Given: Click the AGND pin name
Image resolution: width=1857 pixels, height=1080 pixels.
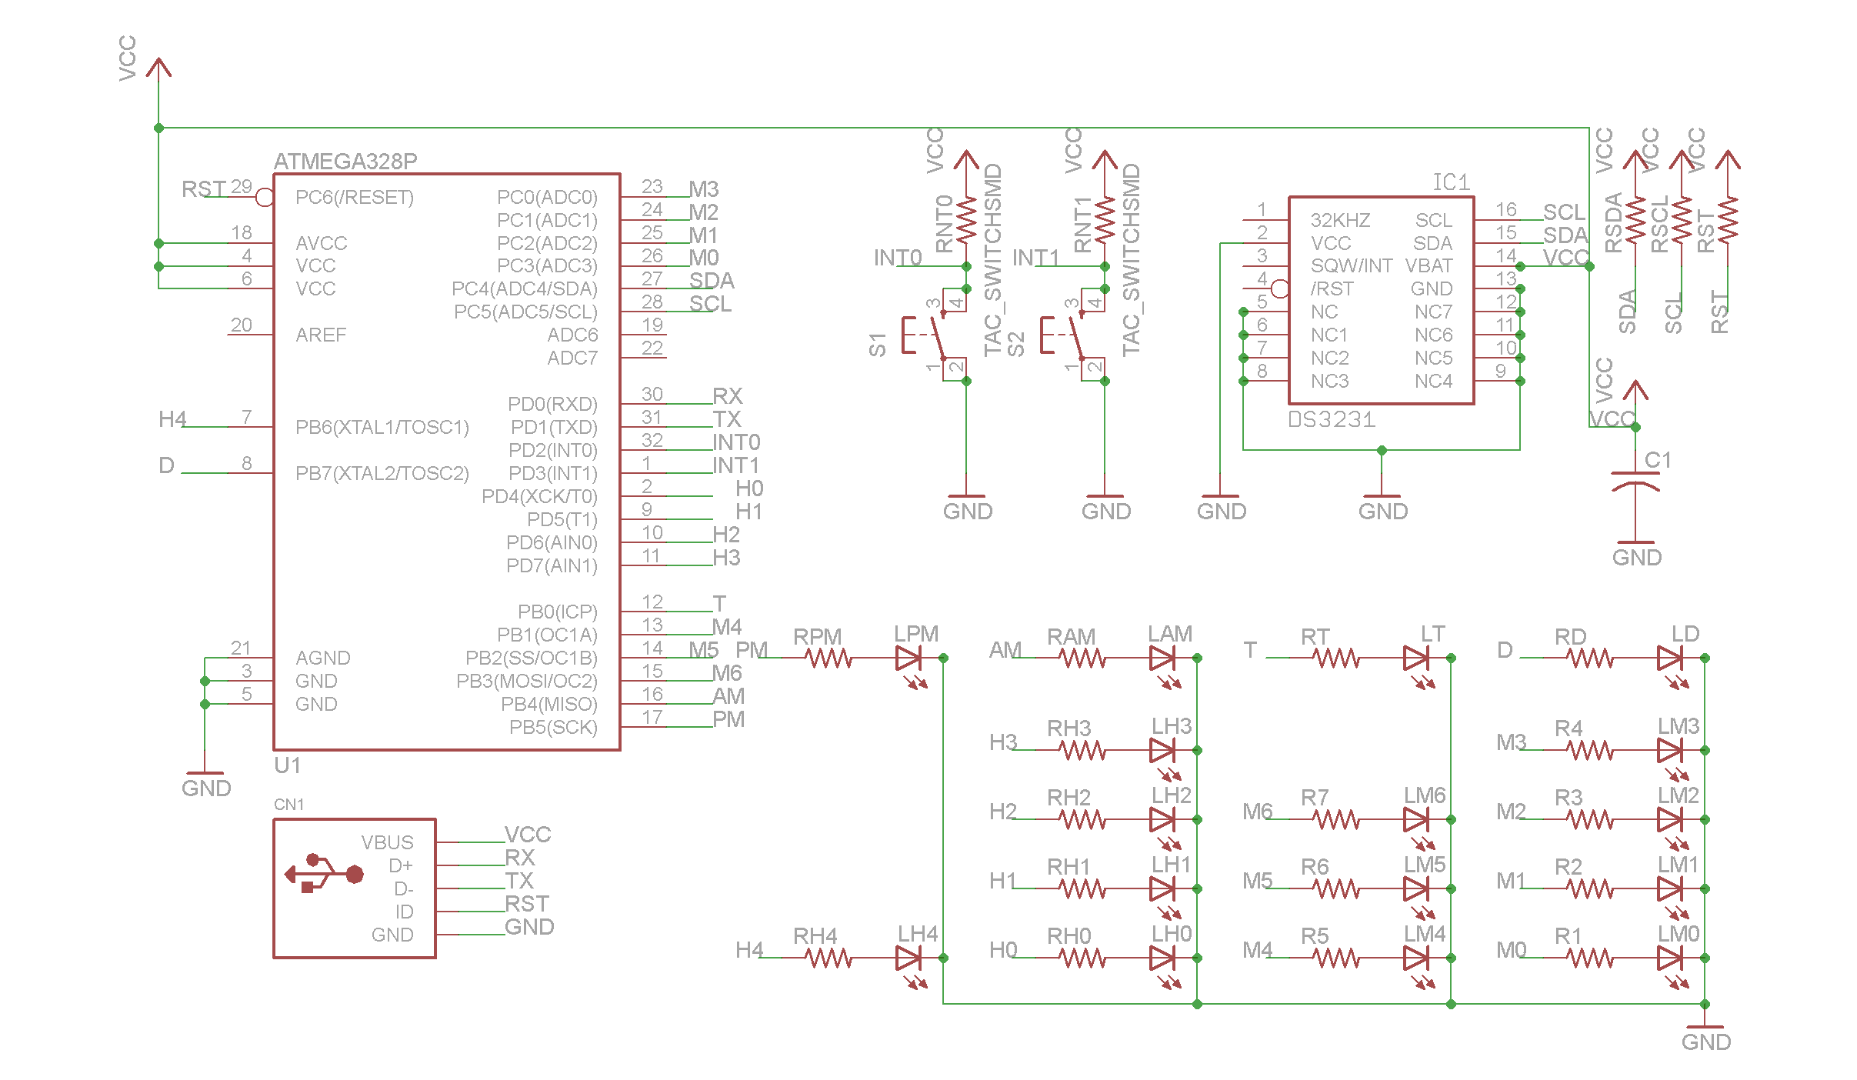Looking at the screenshot, I should click(323, 658).
